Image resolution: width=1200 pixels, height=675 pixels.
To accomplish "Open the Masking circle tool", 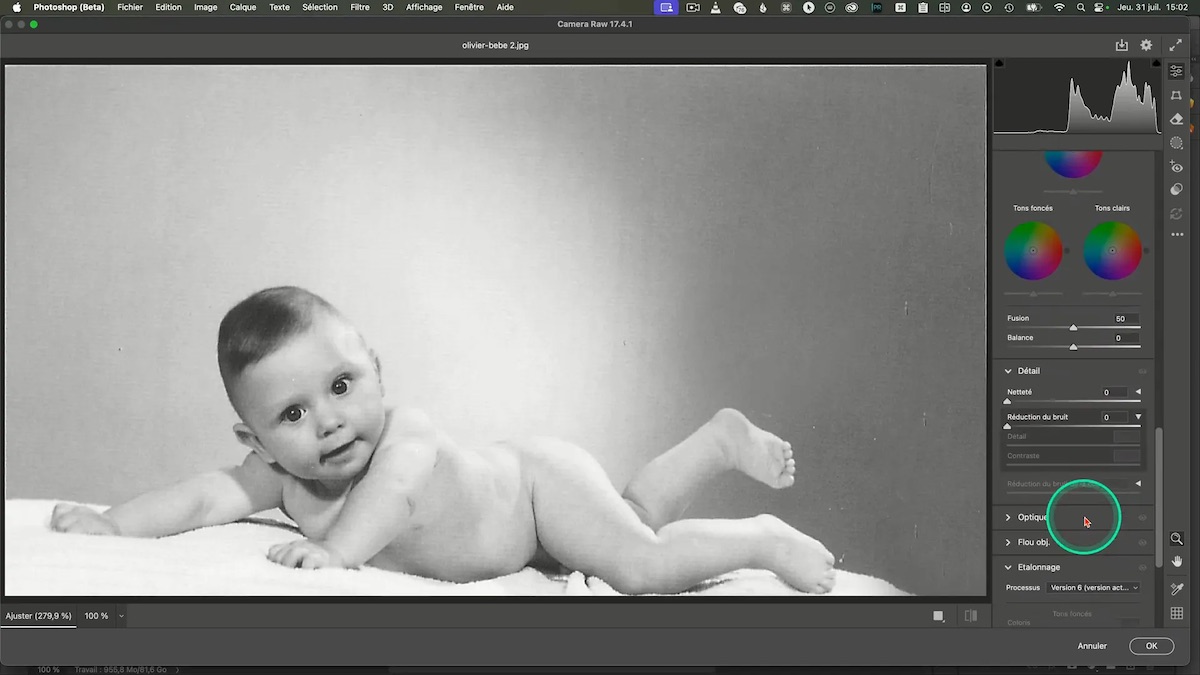I will (1176, 143).
